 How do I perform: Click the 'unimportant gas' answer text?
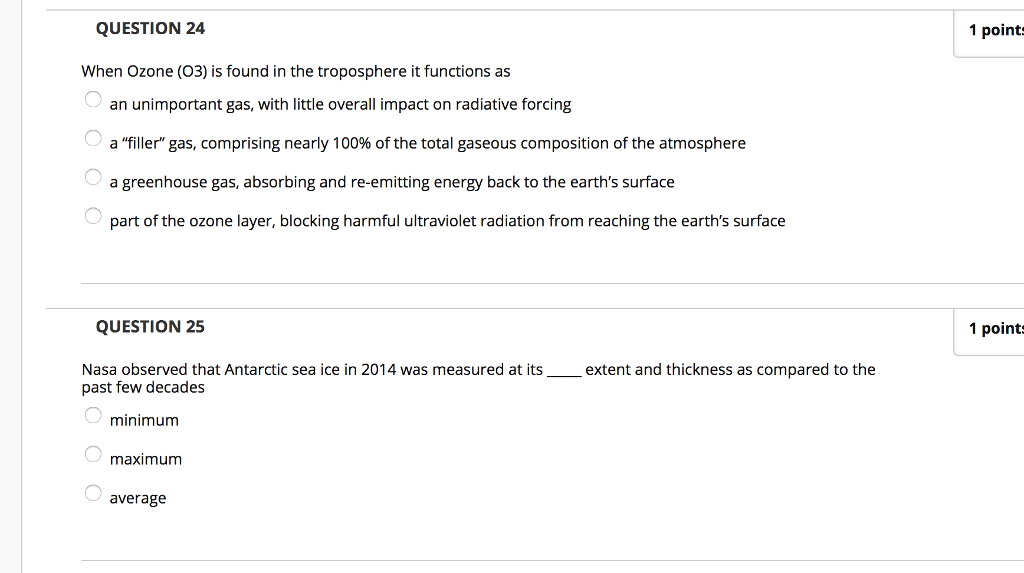(x=340, y=105)
